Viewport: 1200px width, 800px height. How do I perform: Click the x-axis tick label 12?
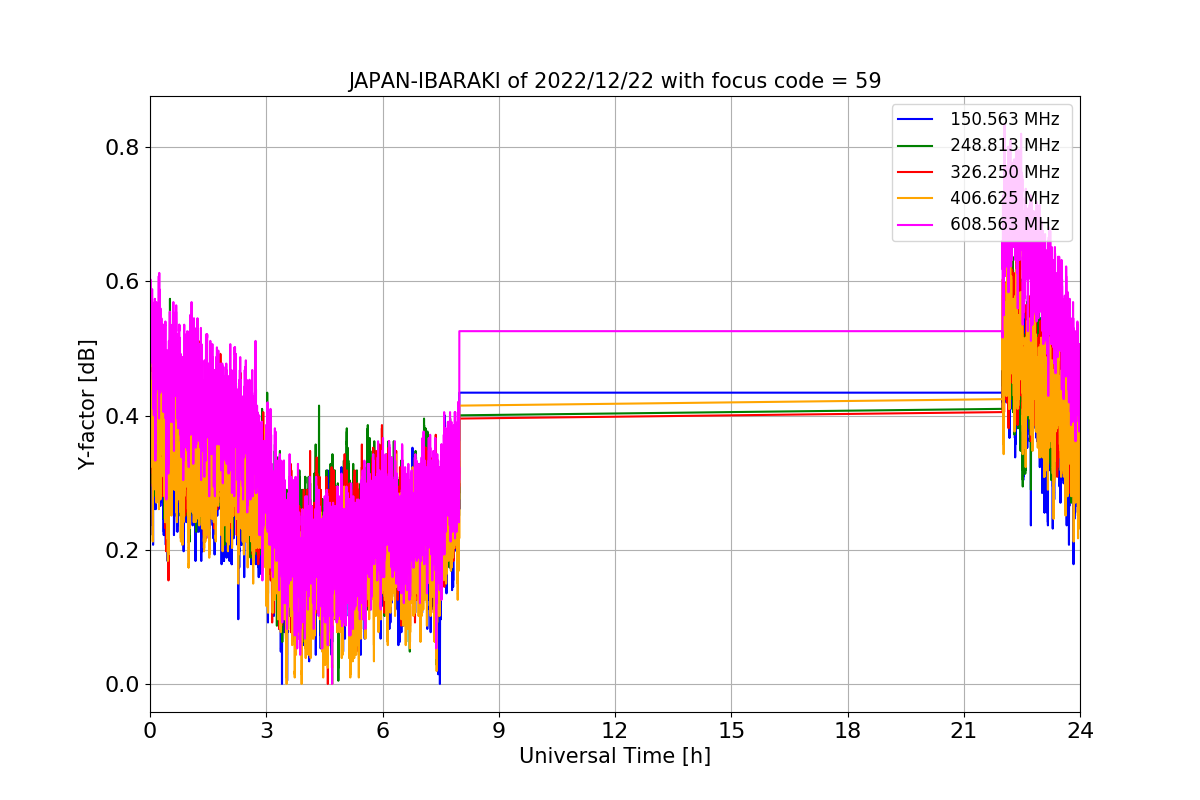point(614,731)
